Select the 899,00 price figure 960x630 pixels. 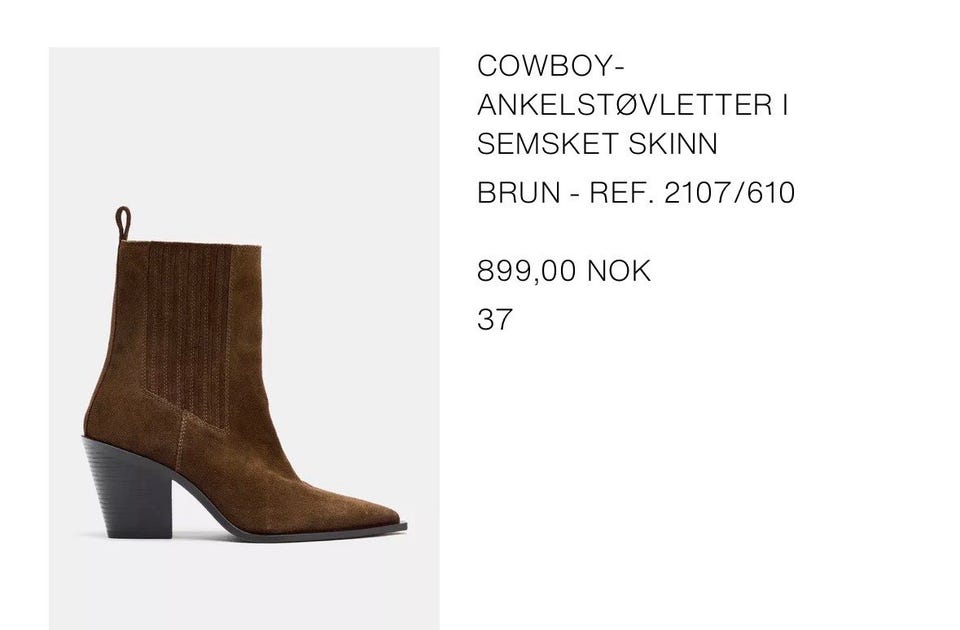click(x=527, y=271)
